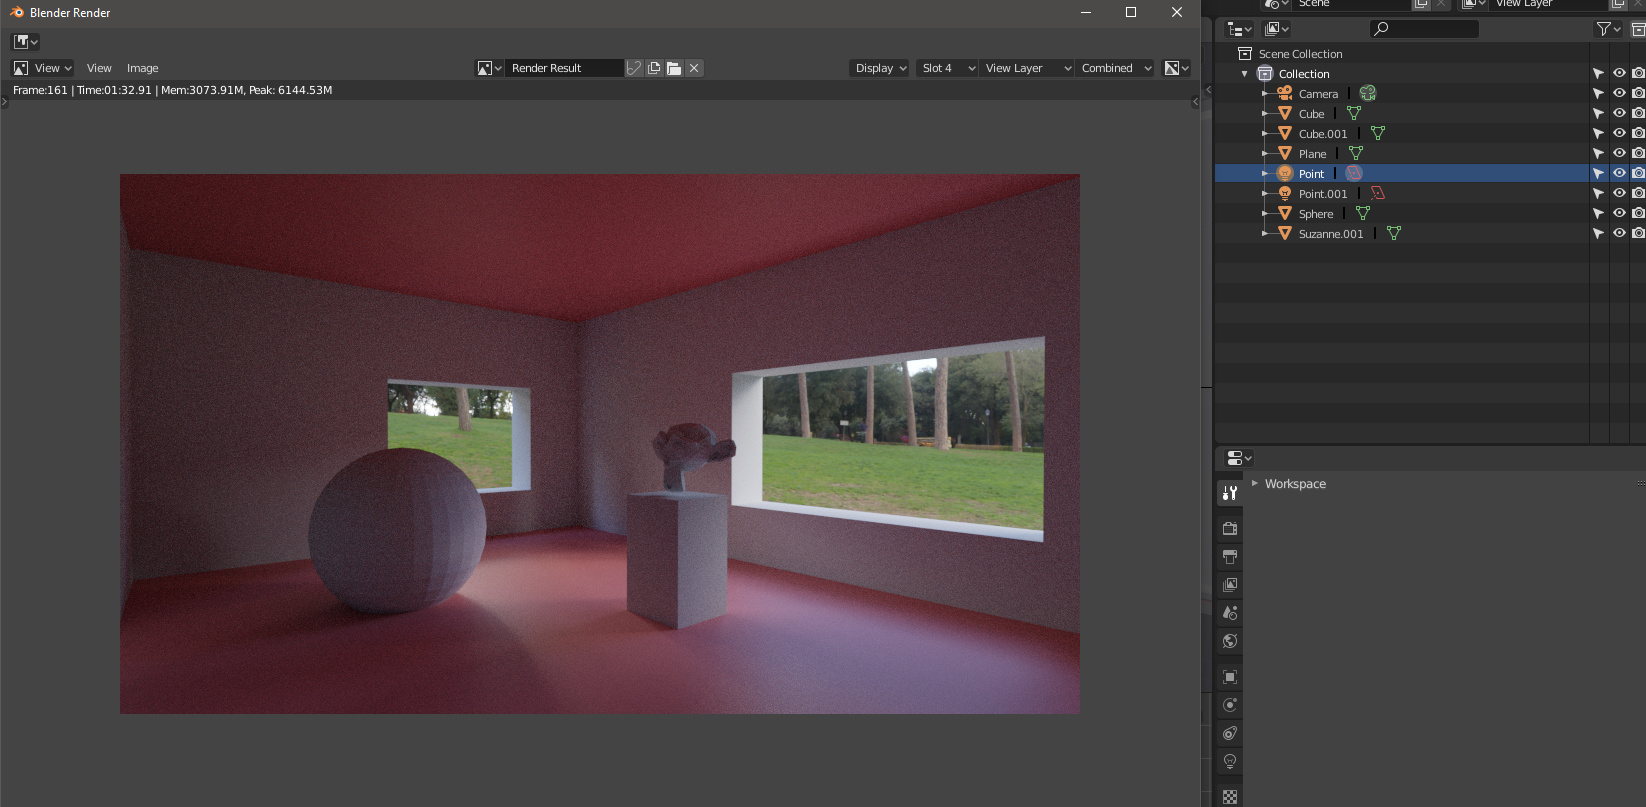Viewport: 1646px width, 807px height.
Task: Click the new collection icon in the outliner header
Action: [x=1638, y=29]
